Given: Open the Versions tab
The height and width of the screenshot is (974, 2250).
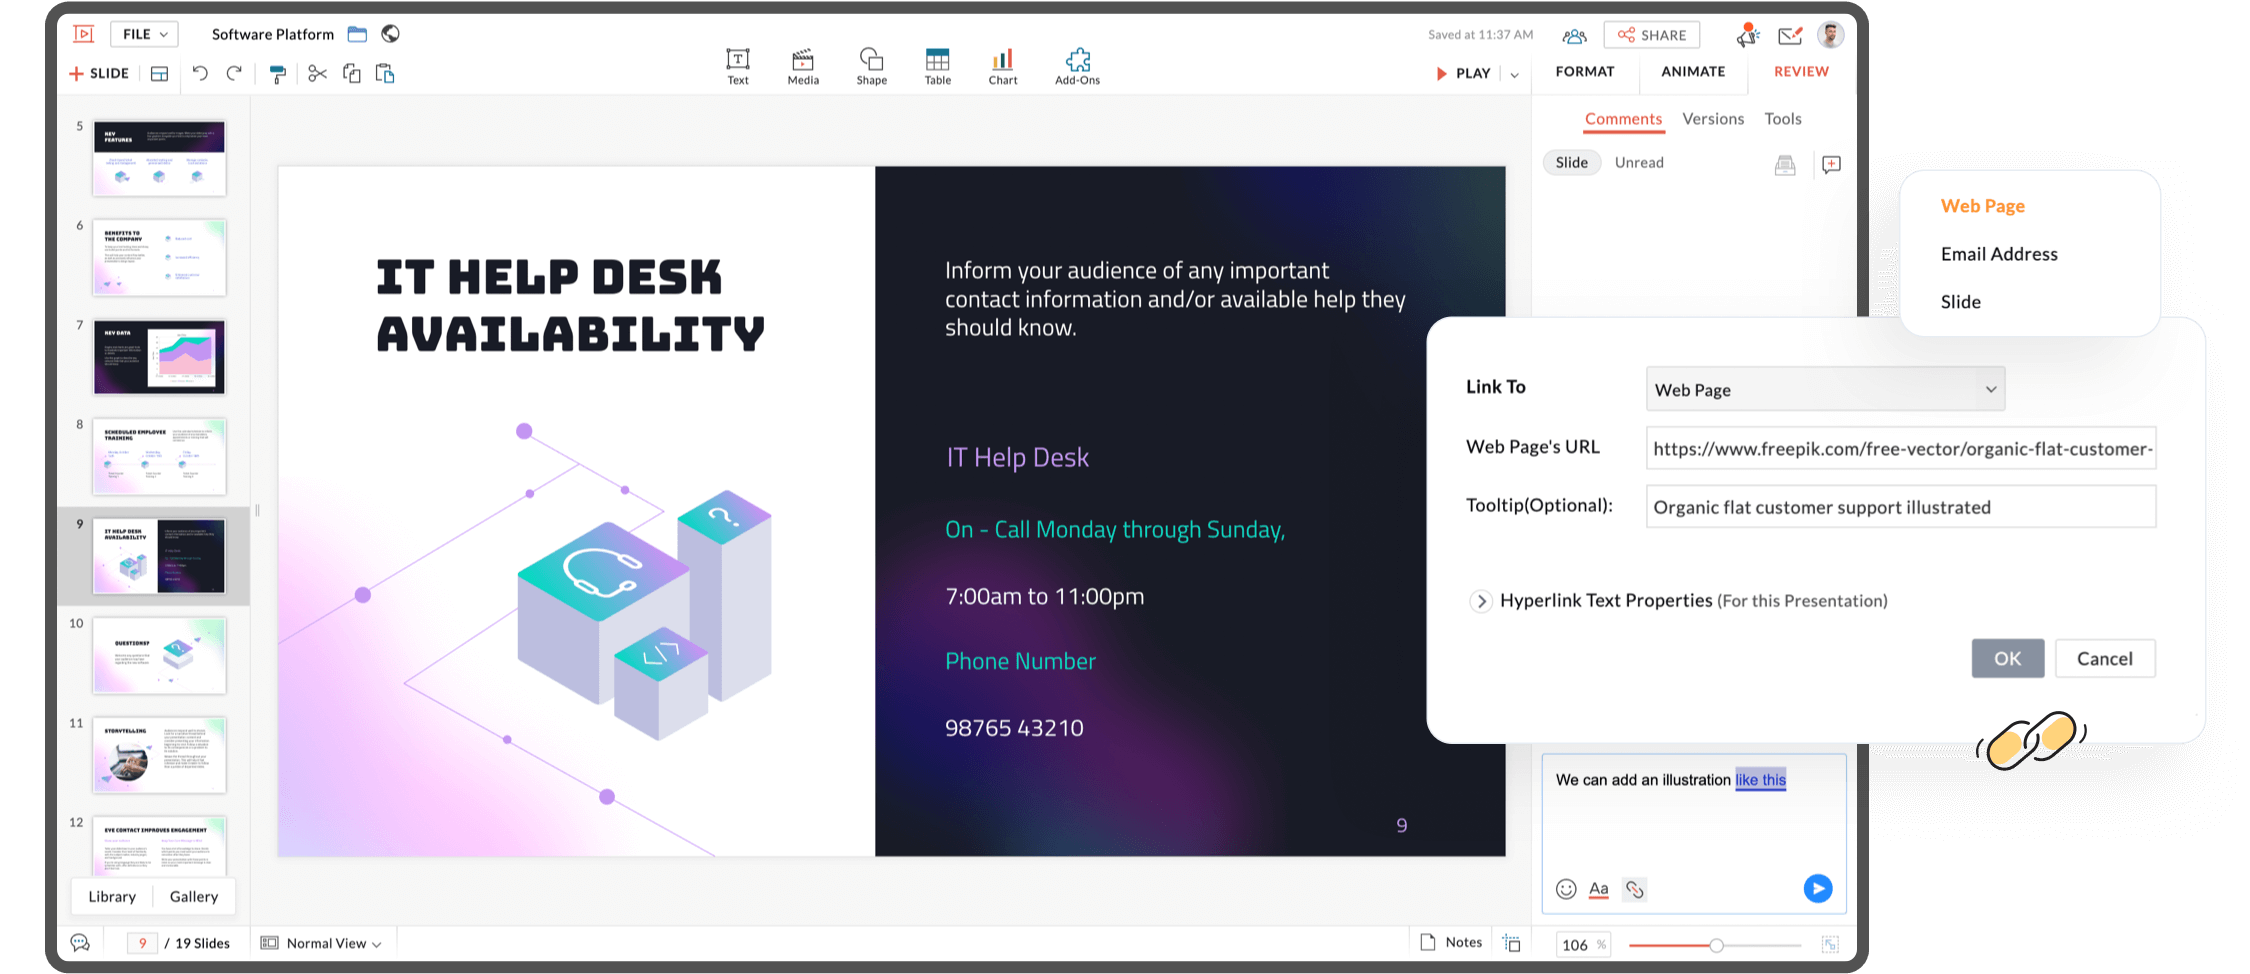Looking at the screenshot, I should [1712, 118].
